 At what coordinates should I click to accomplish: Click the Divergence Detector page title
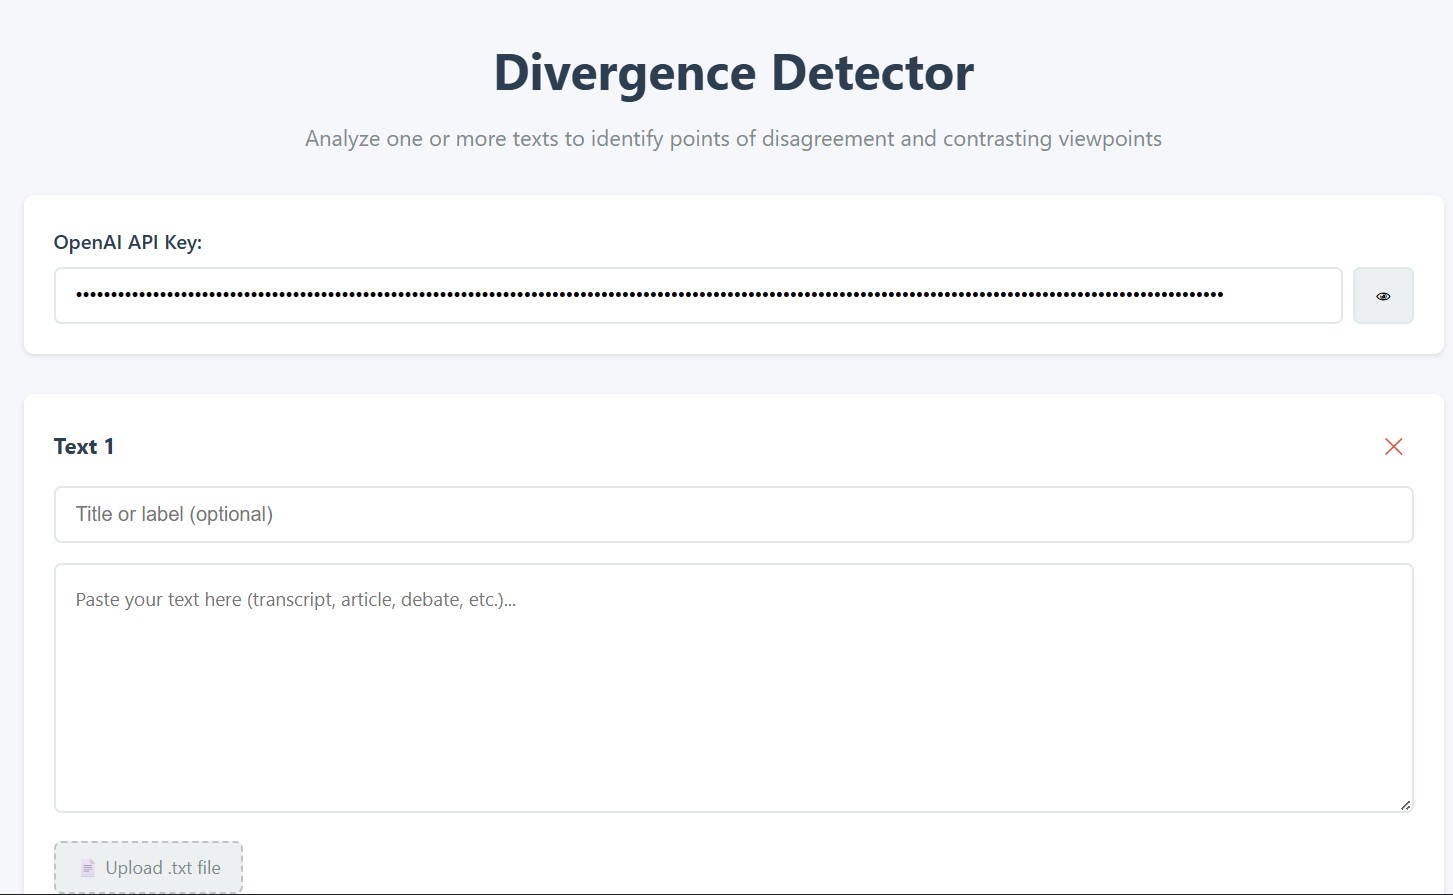pos(733,73)
